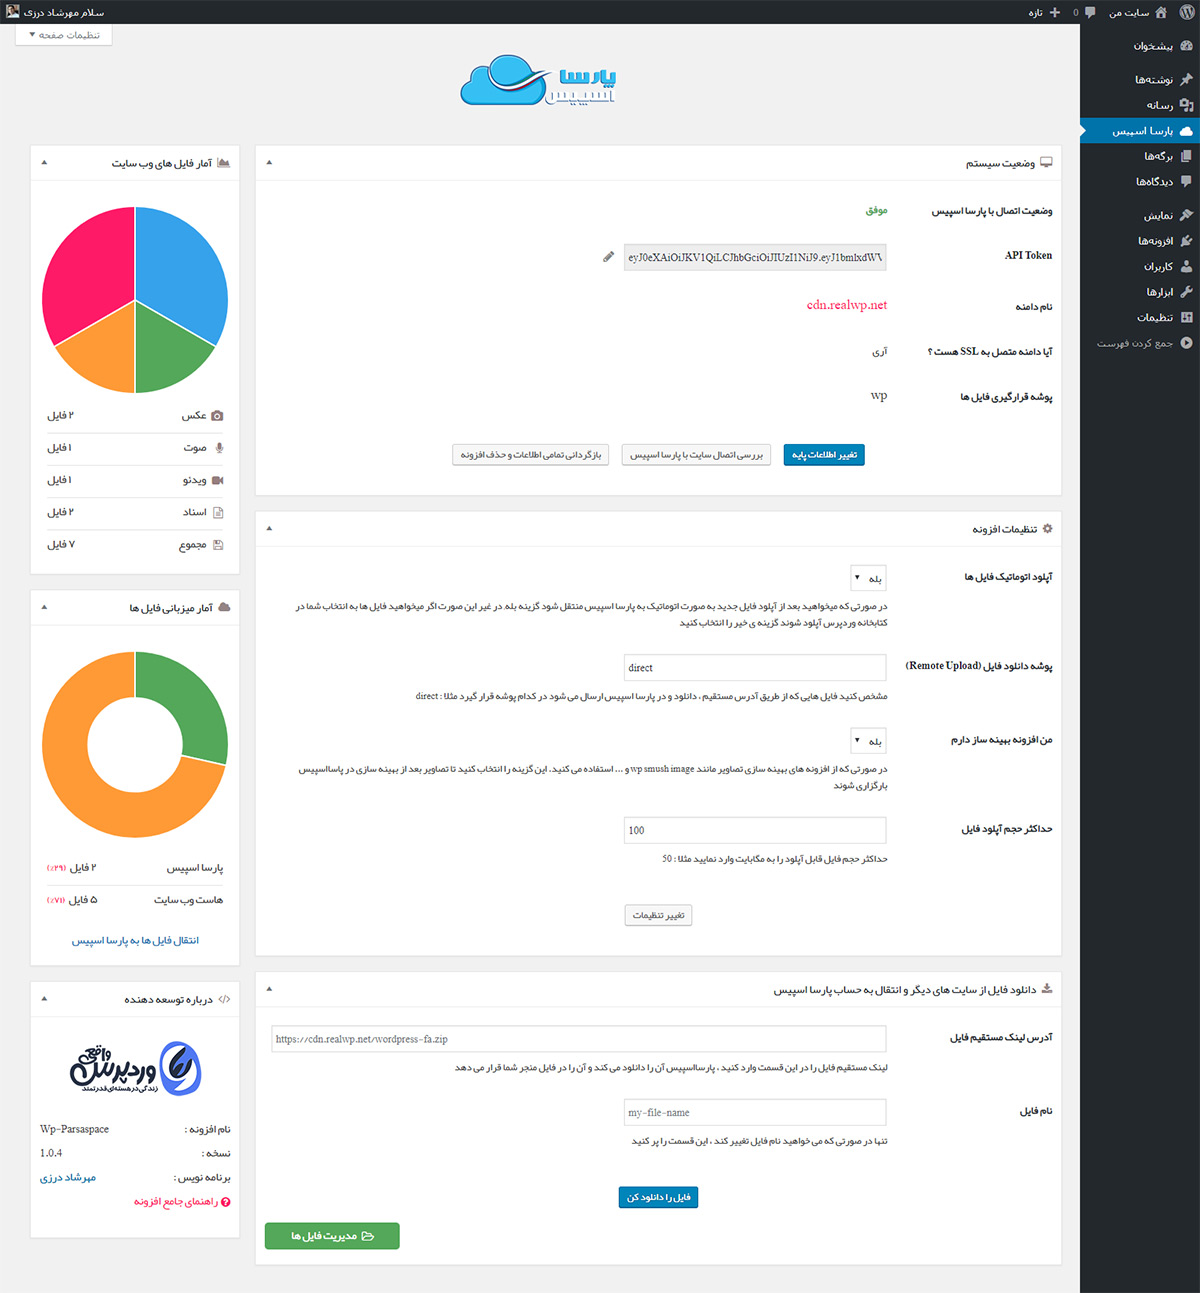Click the help icon beside راهنمای جامع افزونه
This screenshot has height=1293, width=1200.
point(226,1202)
